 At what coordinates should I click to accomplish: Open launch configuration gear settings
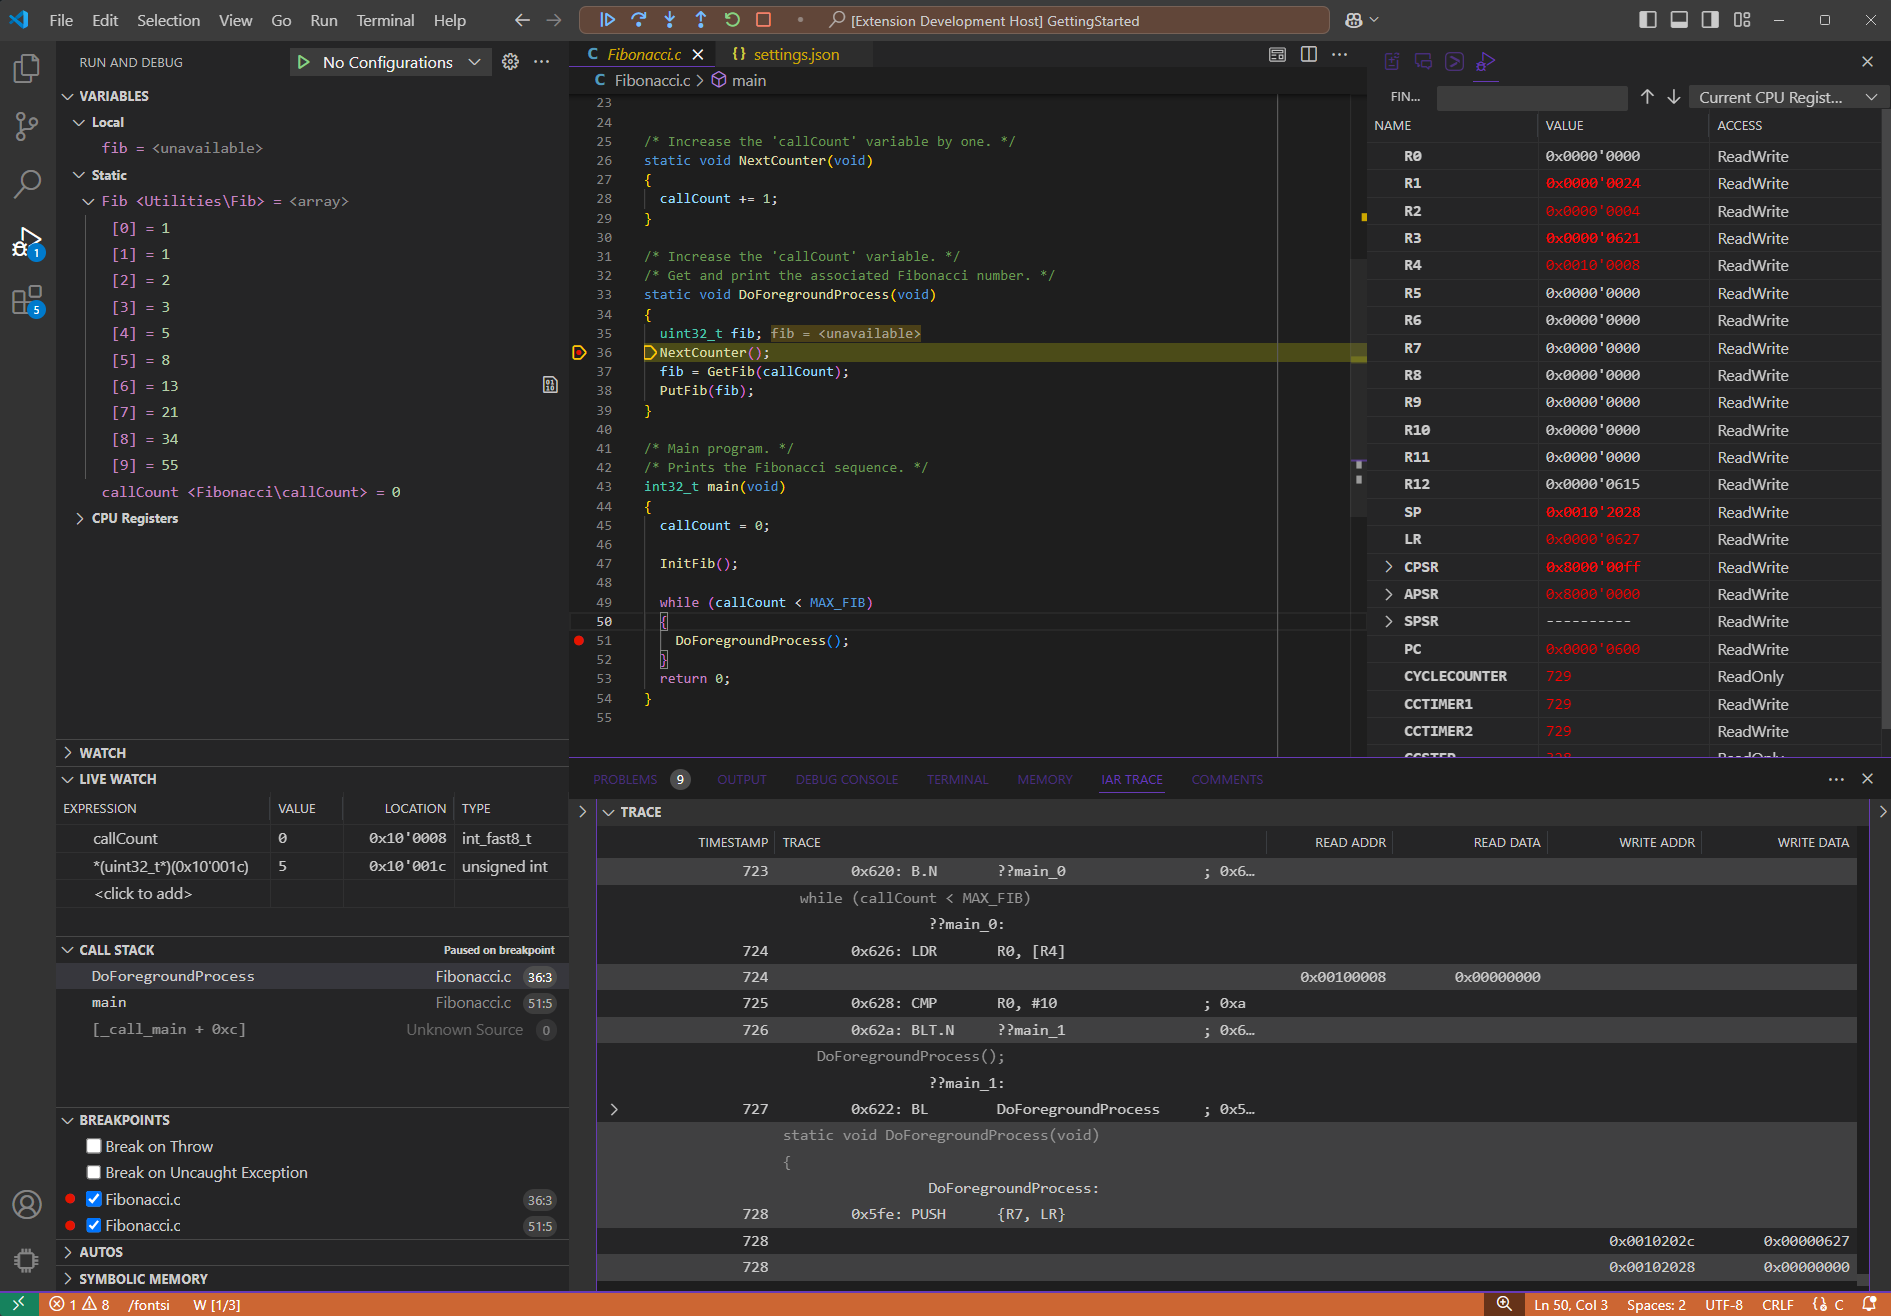(510, 62)
